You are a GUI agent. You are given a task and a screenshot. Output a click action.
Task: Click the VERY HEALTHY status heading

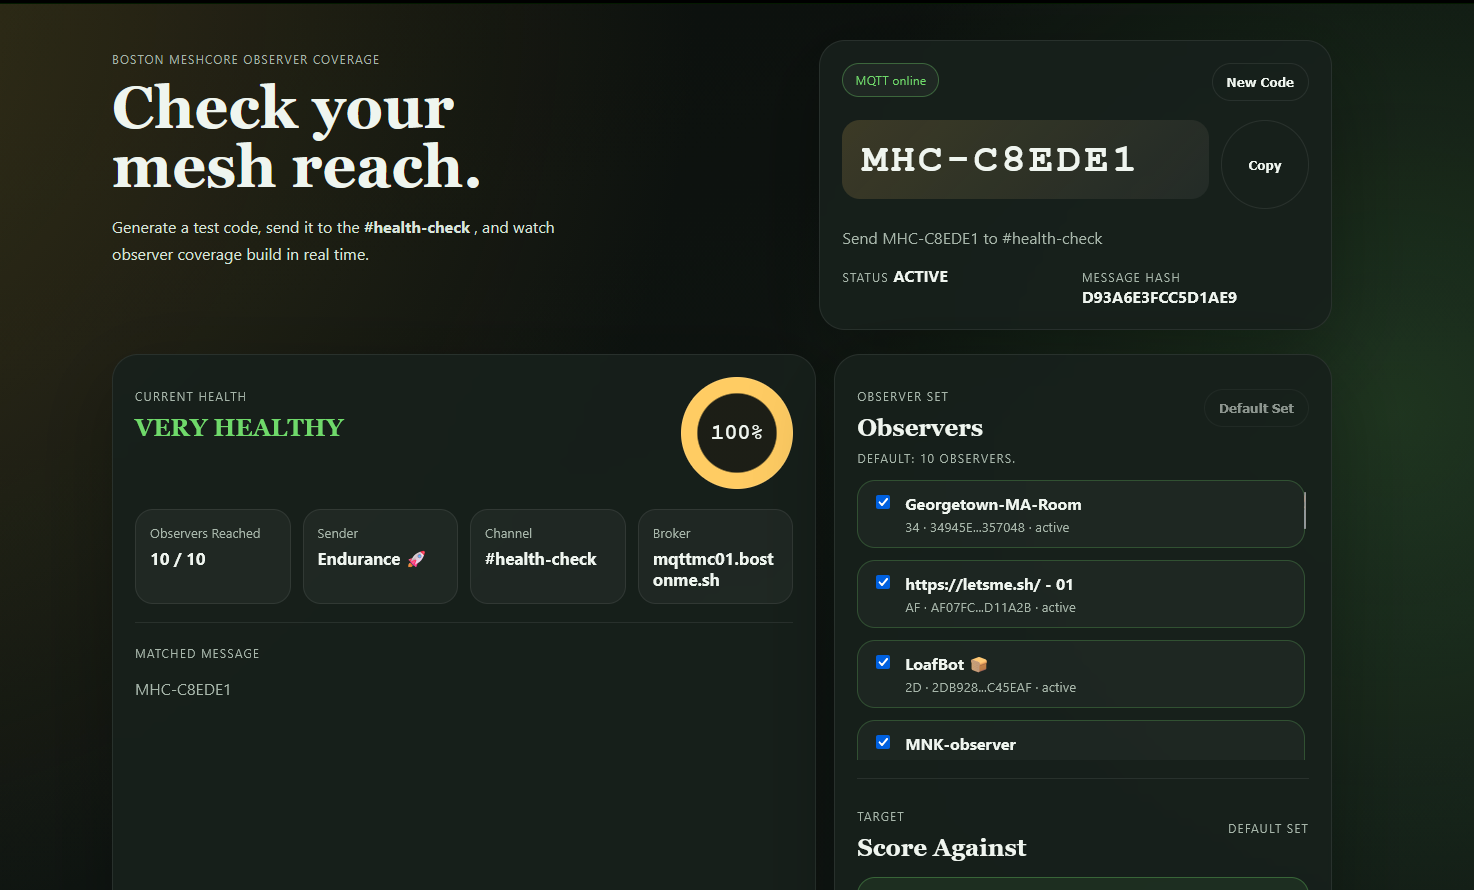[239, 428]
